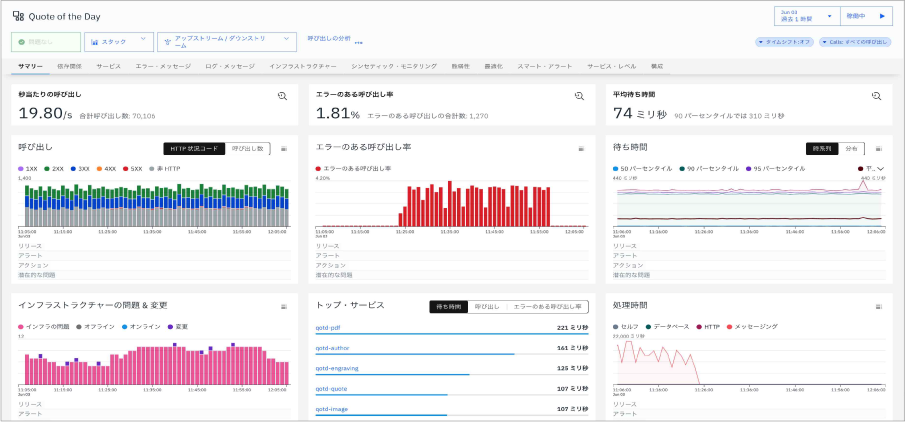905x422 pixels.
Task: Toggle the セルフ legend entry
Action: pos(626,327)
